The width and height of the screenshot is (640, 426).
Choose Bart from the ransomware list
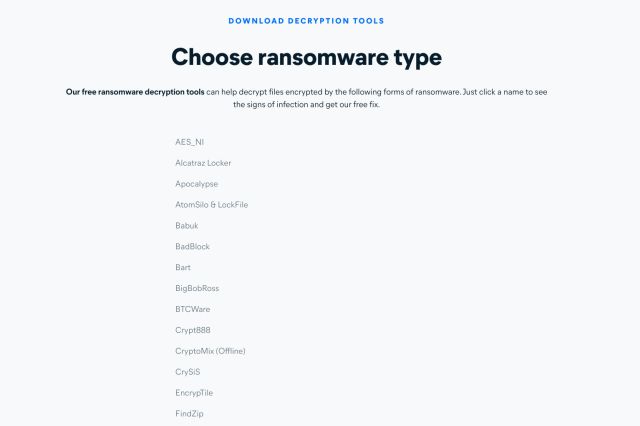[183, 267]
